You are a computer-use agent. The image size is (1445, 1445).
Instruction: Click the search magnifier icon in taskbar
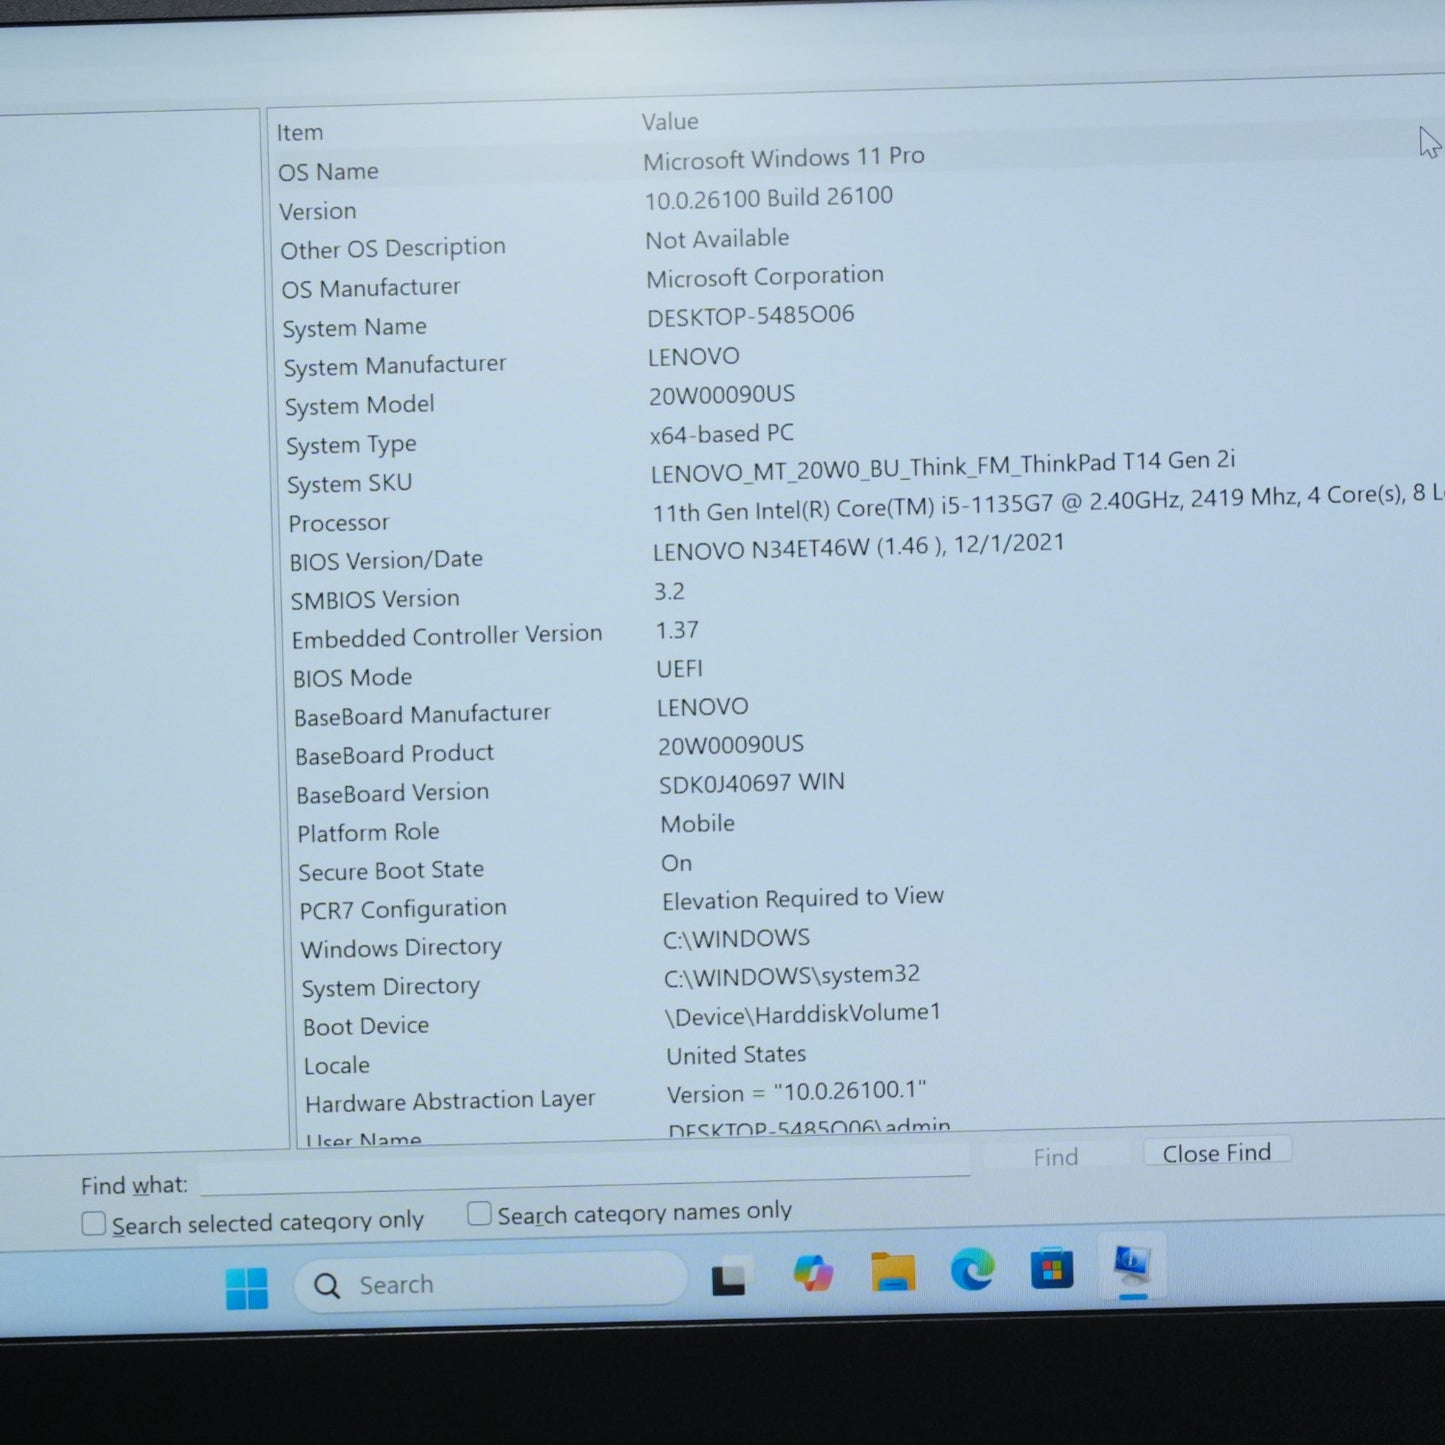(327, 1286)
